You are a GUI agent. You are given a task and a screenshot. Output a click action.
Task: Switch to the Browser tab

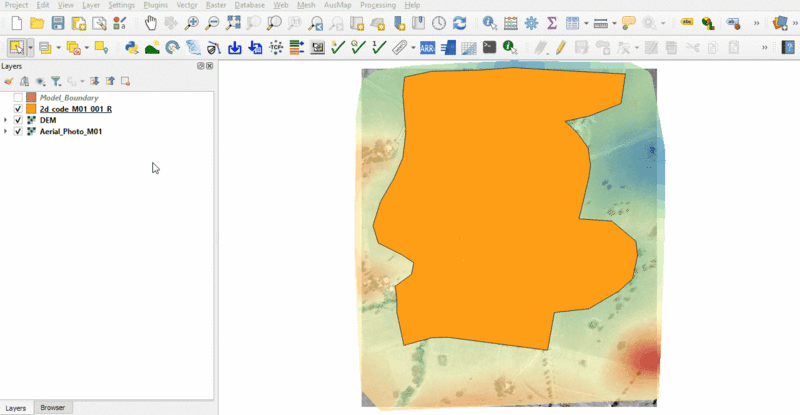tap(52, 408)
